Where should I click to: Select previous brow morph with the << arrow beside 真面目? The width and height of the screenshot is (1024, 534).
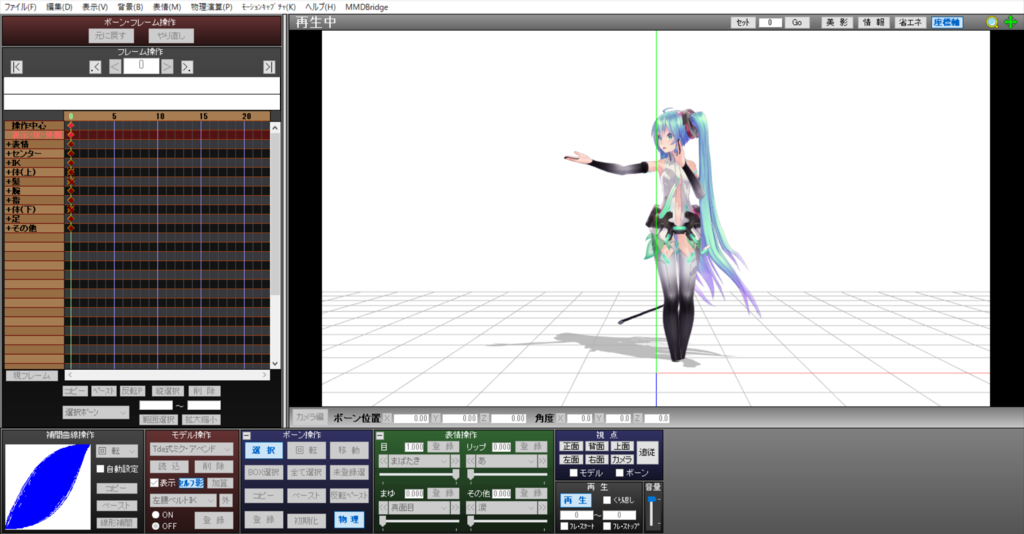pos(383,507)
